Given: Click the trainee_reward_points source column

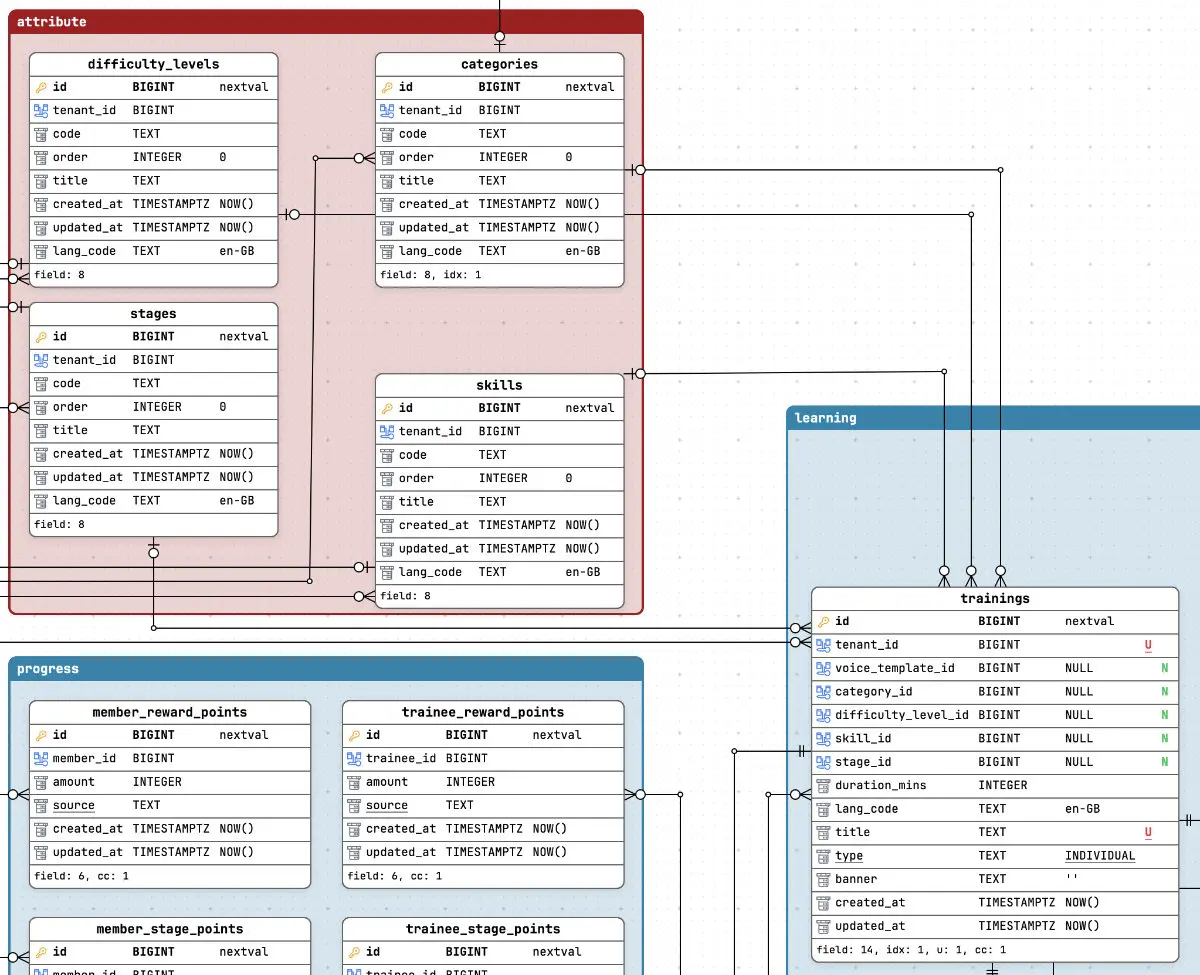Looking at the screenshot, I should pyautogui.click(x=483, y=805).
